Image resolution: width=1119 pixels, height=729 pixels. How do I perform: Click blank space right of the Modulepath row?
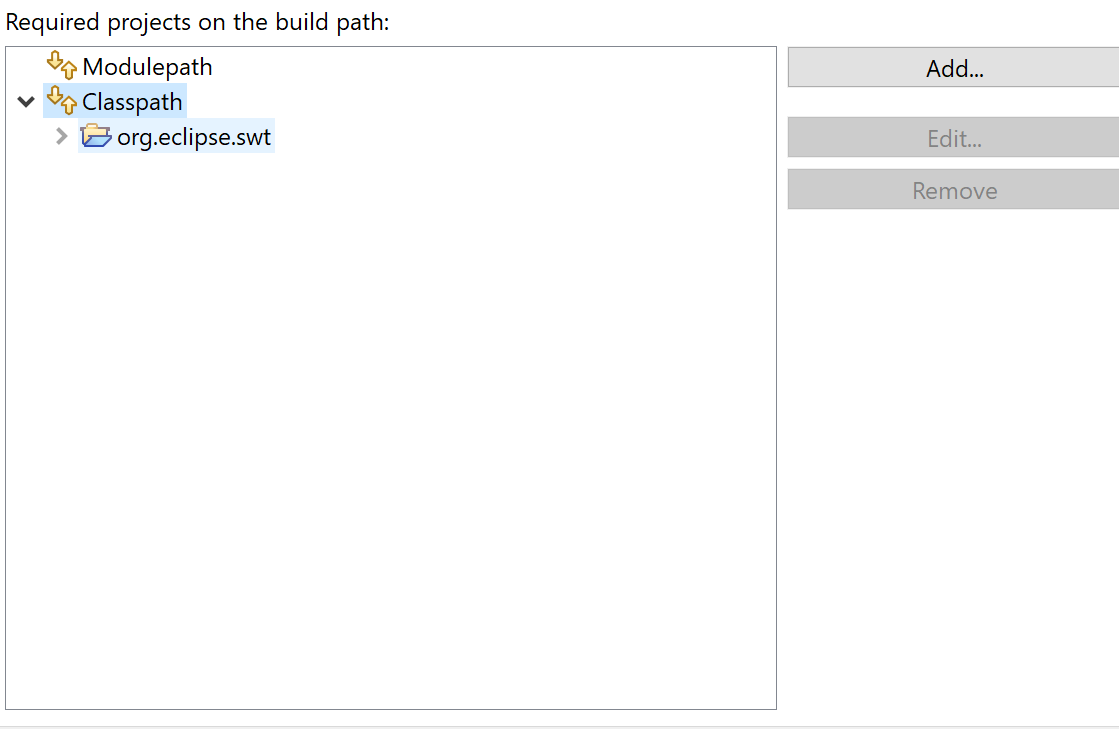click(x=480, y=67)
